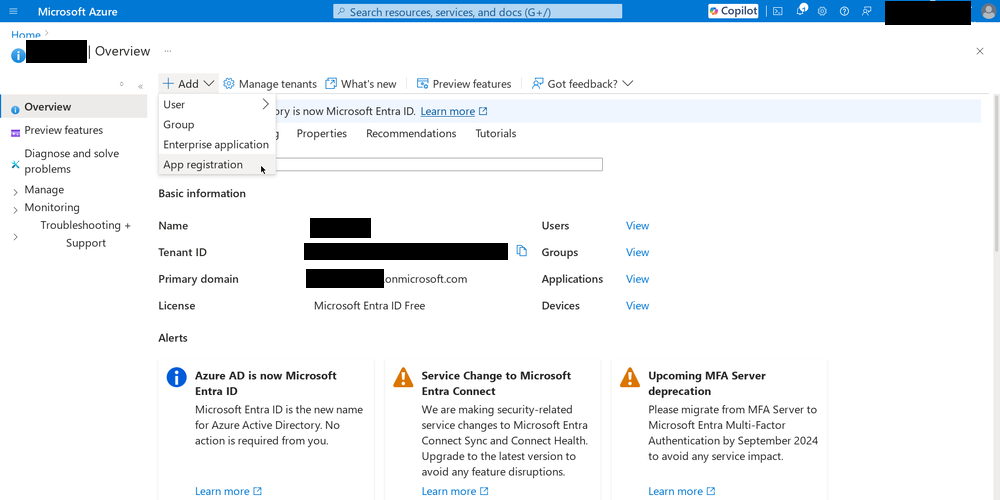View Devices

coord(637,306)
